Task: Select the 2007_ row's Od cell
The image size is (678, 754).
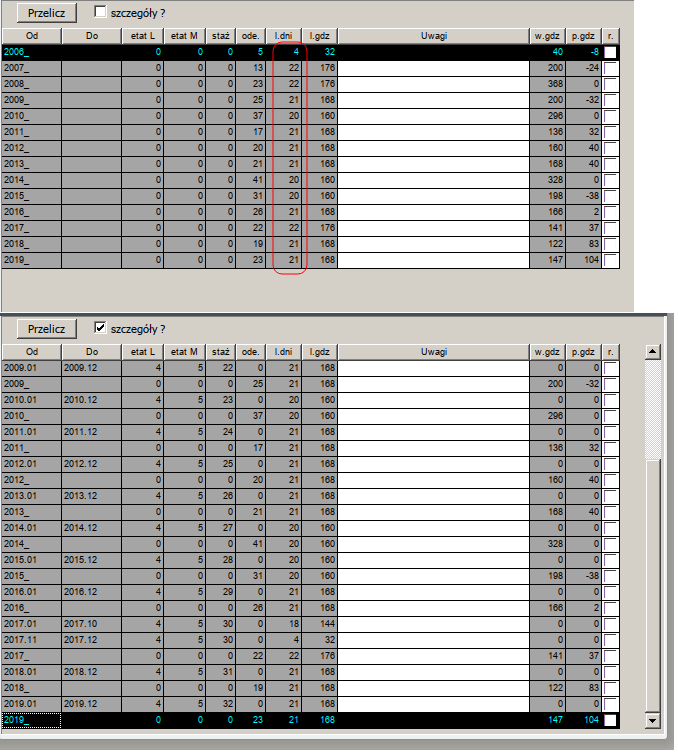Action: (31, 68)
